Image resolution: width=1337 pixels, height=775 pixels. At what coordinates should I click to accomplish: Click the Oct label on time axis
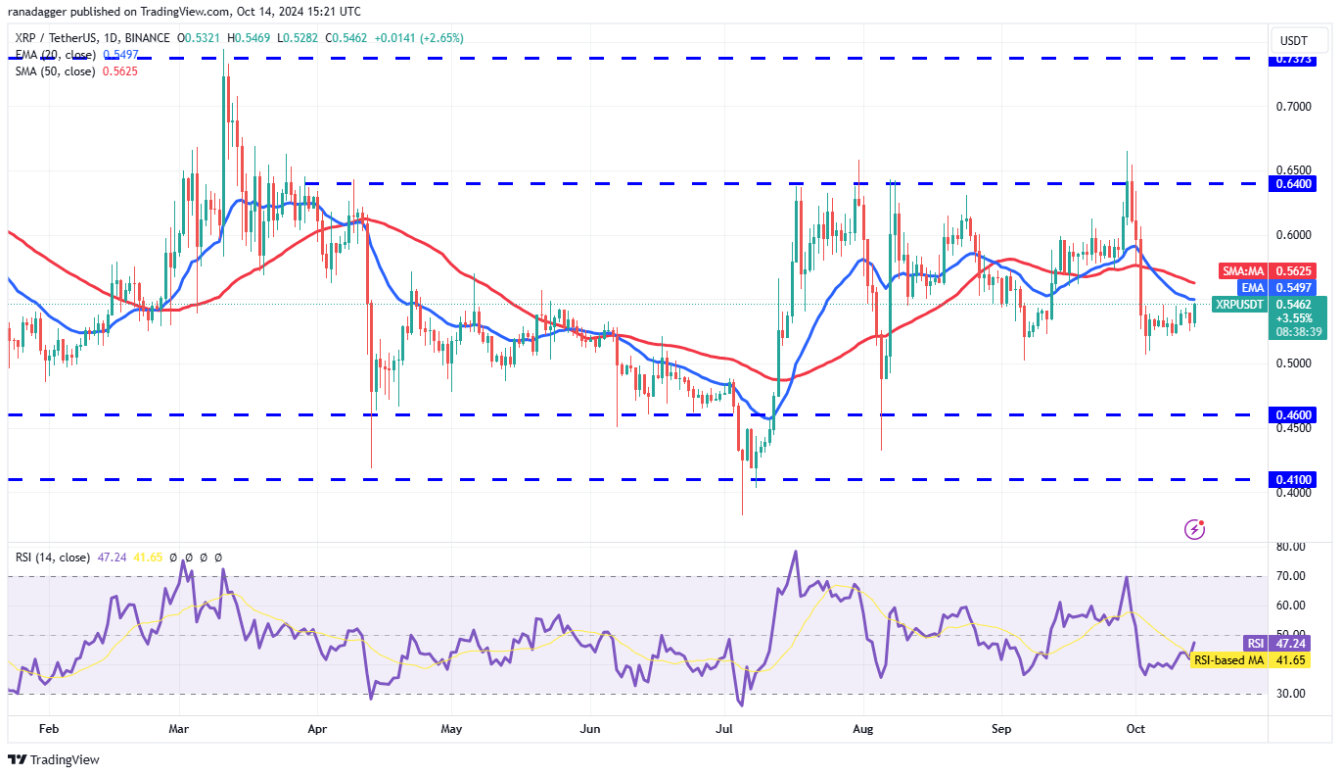[x=1135, y=730]
